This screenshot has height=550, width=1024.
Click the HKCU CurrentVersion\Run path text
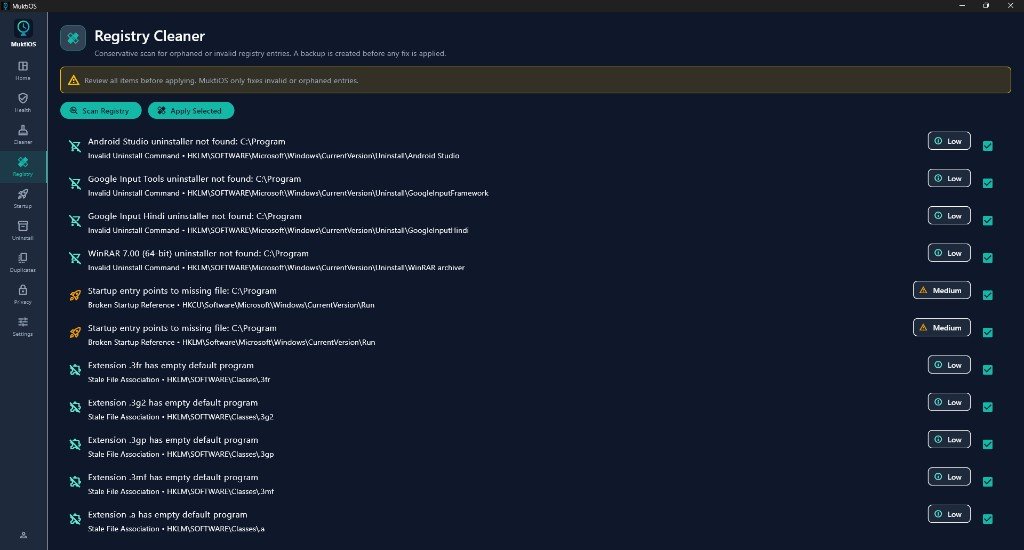coord(278,305)
